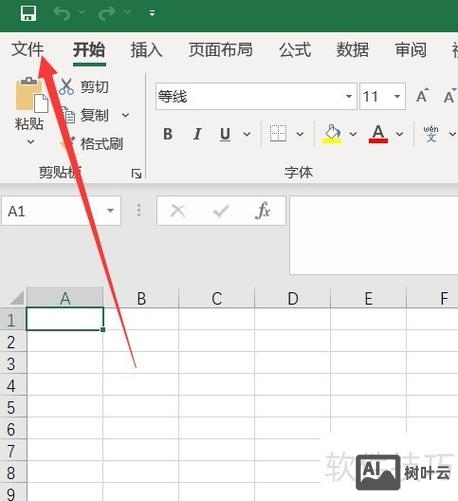Expand the 粘贴 options arrow
The height and width of the screenshot is (501, 458).
pos(30,142)
